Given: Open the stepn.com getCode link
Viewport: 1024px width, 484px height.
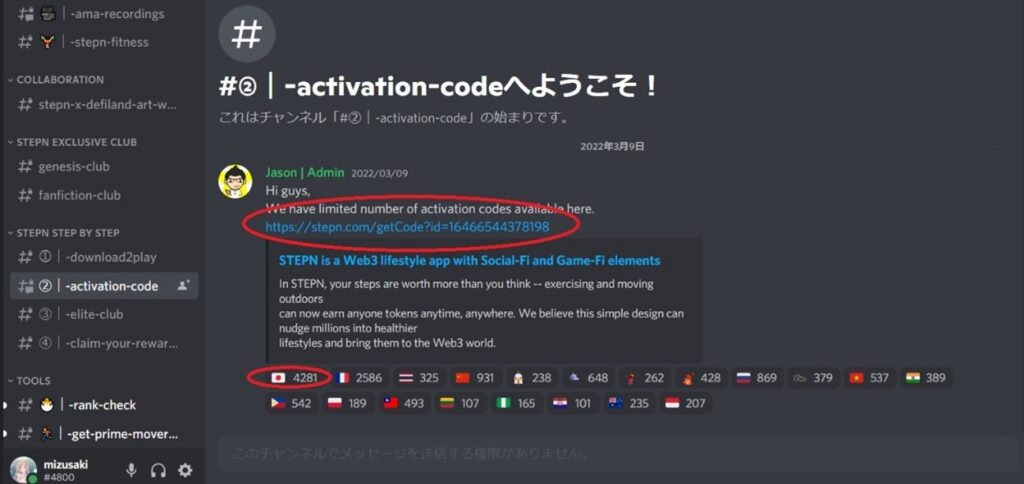Looking at the screenshot, I should click(x=407, y=227).
